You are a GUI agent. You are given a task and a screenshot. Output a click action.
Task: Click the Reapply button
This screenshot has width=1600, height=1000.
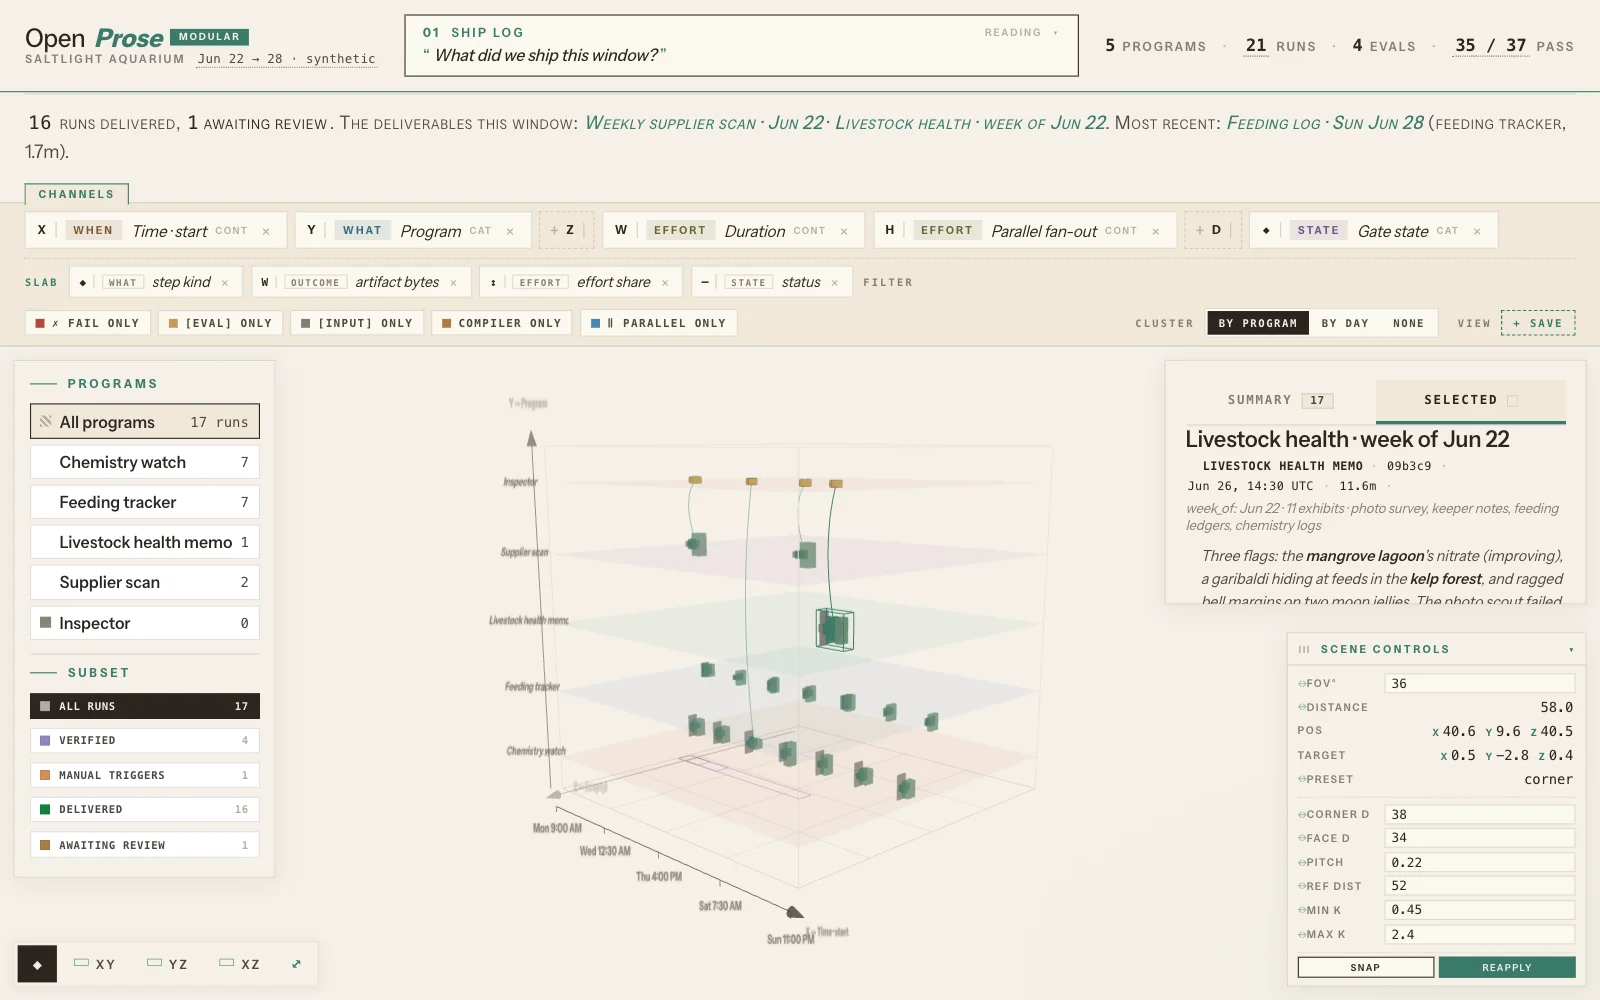[x=1507, y=967]
